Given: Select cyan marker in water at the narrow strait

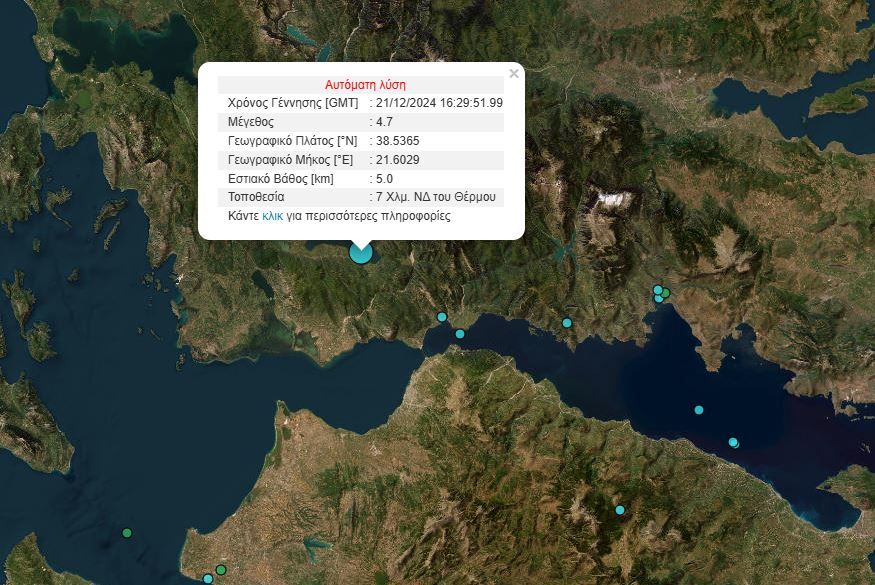Looking at the screenshot, I should [460, 334].
